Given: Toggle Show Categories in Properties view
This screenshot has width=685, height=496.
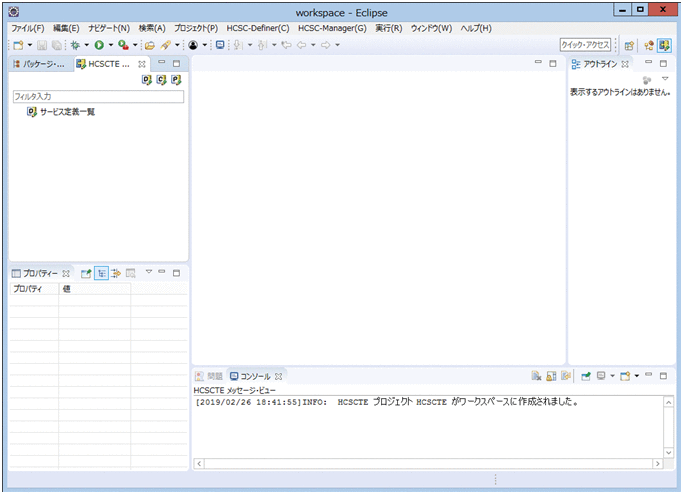Looking at the screenshot, I should coord(101,273).
